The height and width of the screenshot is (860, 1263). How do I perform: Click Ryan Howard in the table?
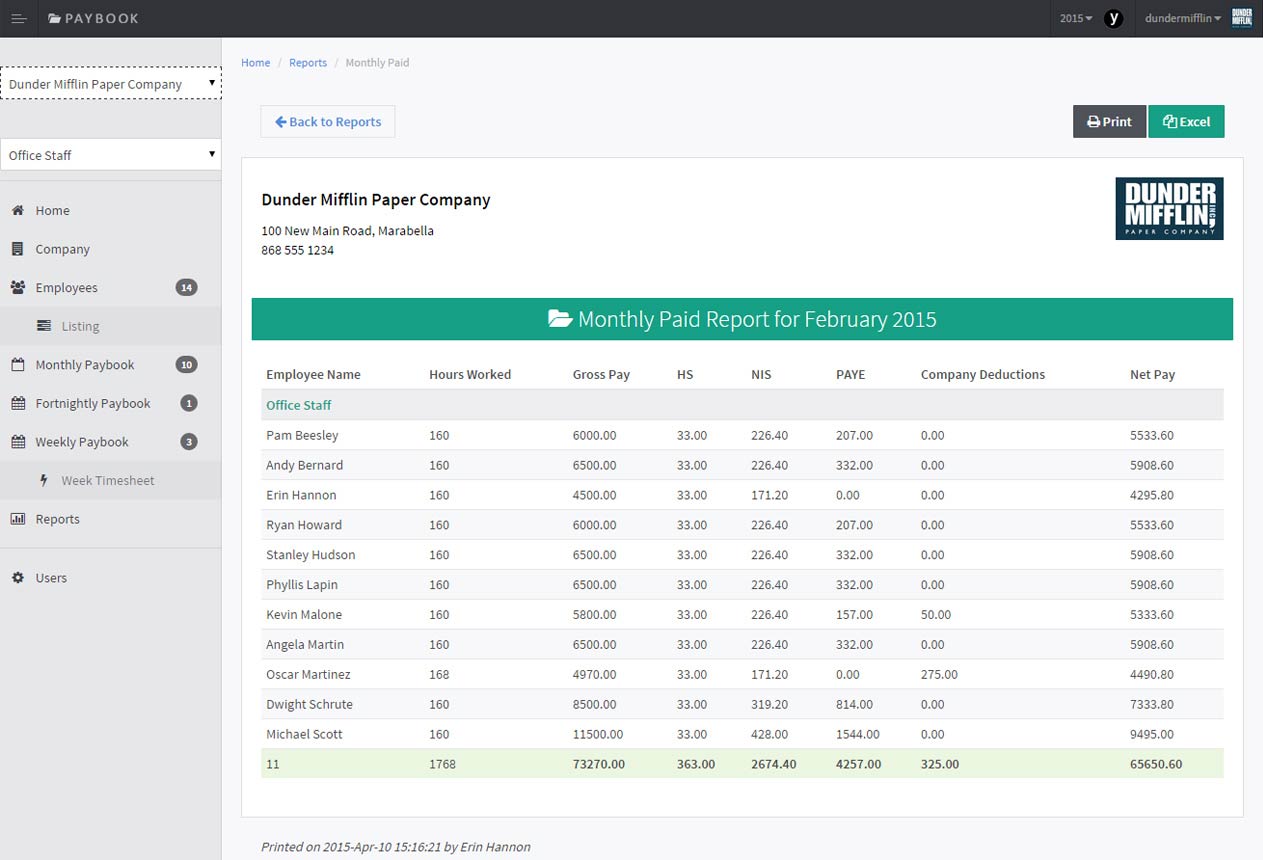point(304,525)
